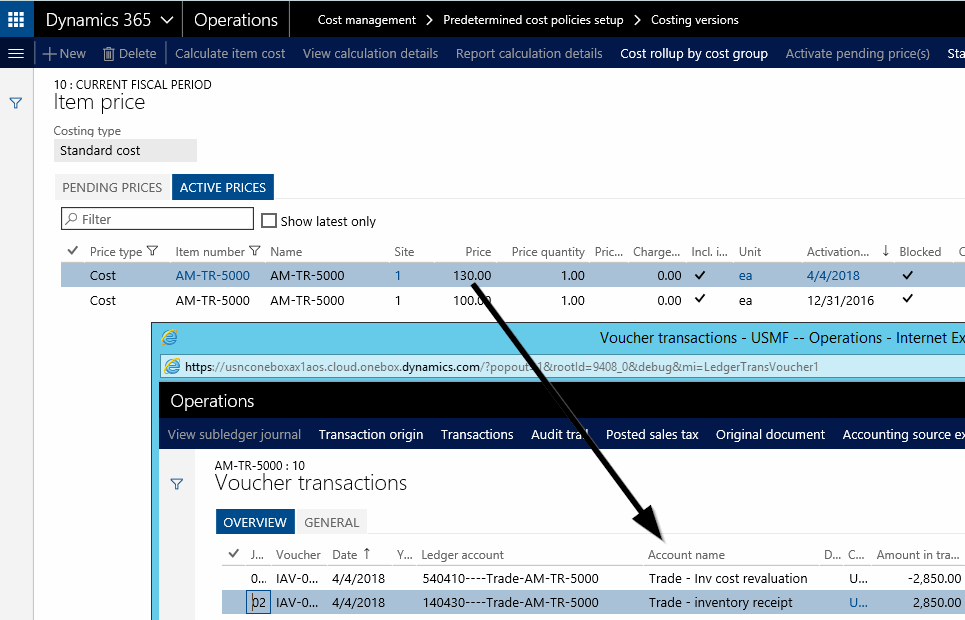965x620 pixels.
Task: Click the Item number column filter icon
Action: click(255, 252)
